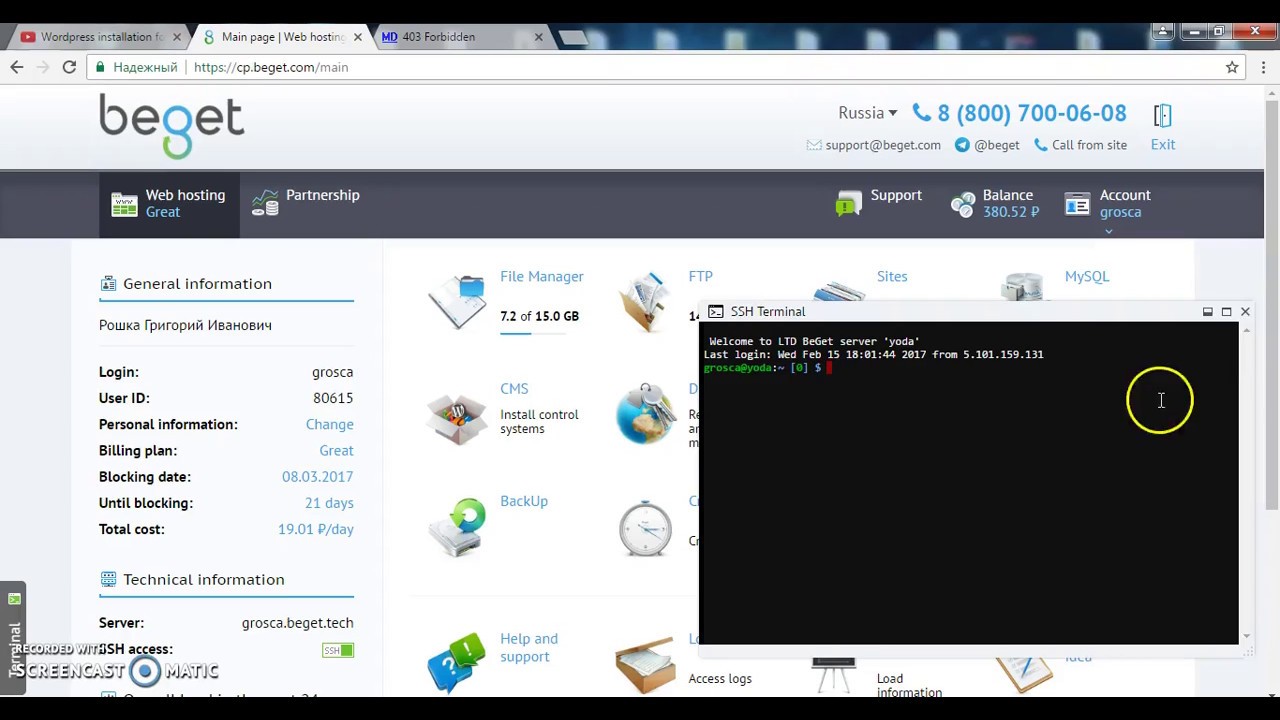Click the Web hosting icon
Image resolution: width=1280 pixels, height=720 pixels.
click(124, 204)
